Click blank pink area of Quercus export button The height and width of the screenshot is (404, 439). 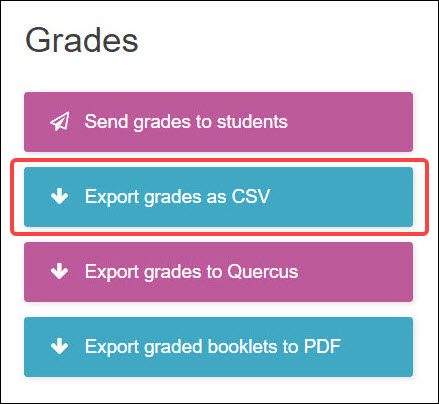pos(355,272)
